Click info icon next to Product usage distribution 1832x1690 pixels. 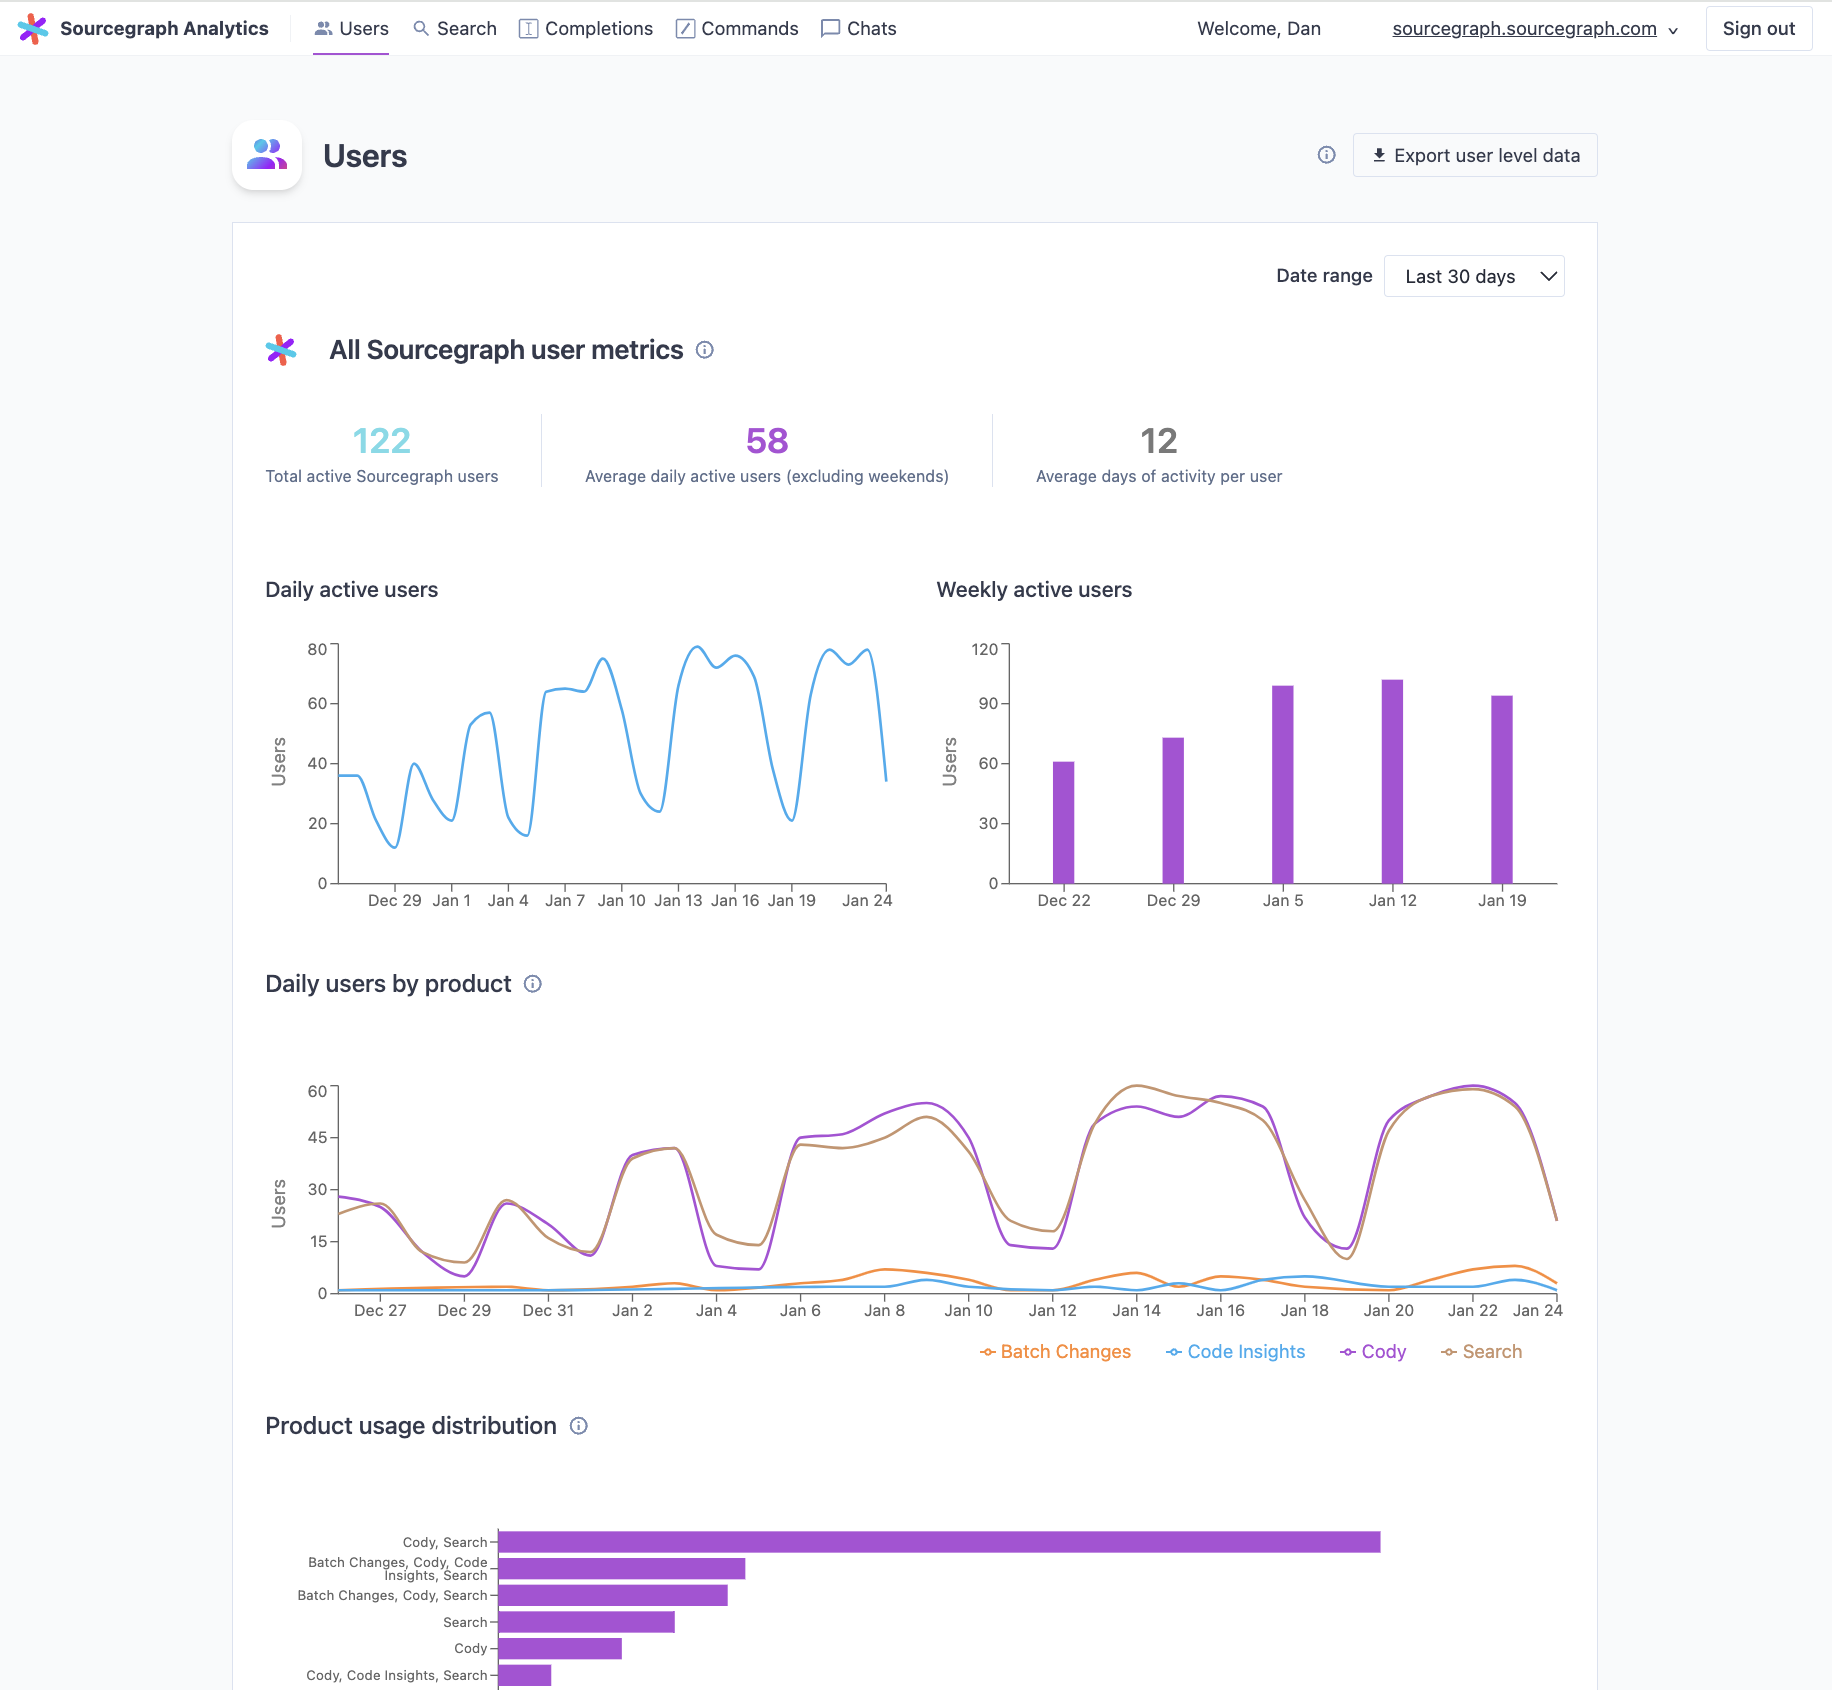coord(579,1426)
